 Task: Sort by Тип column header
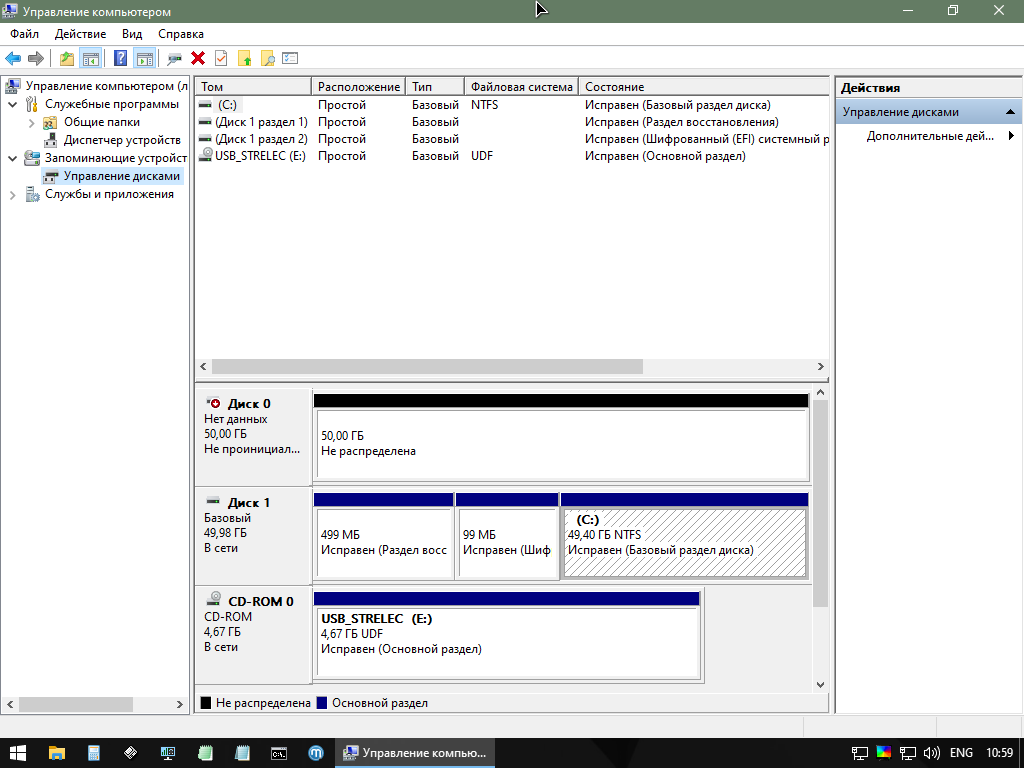click(435, 86)
